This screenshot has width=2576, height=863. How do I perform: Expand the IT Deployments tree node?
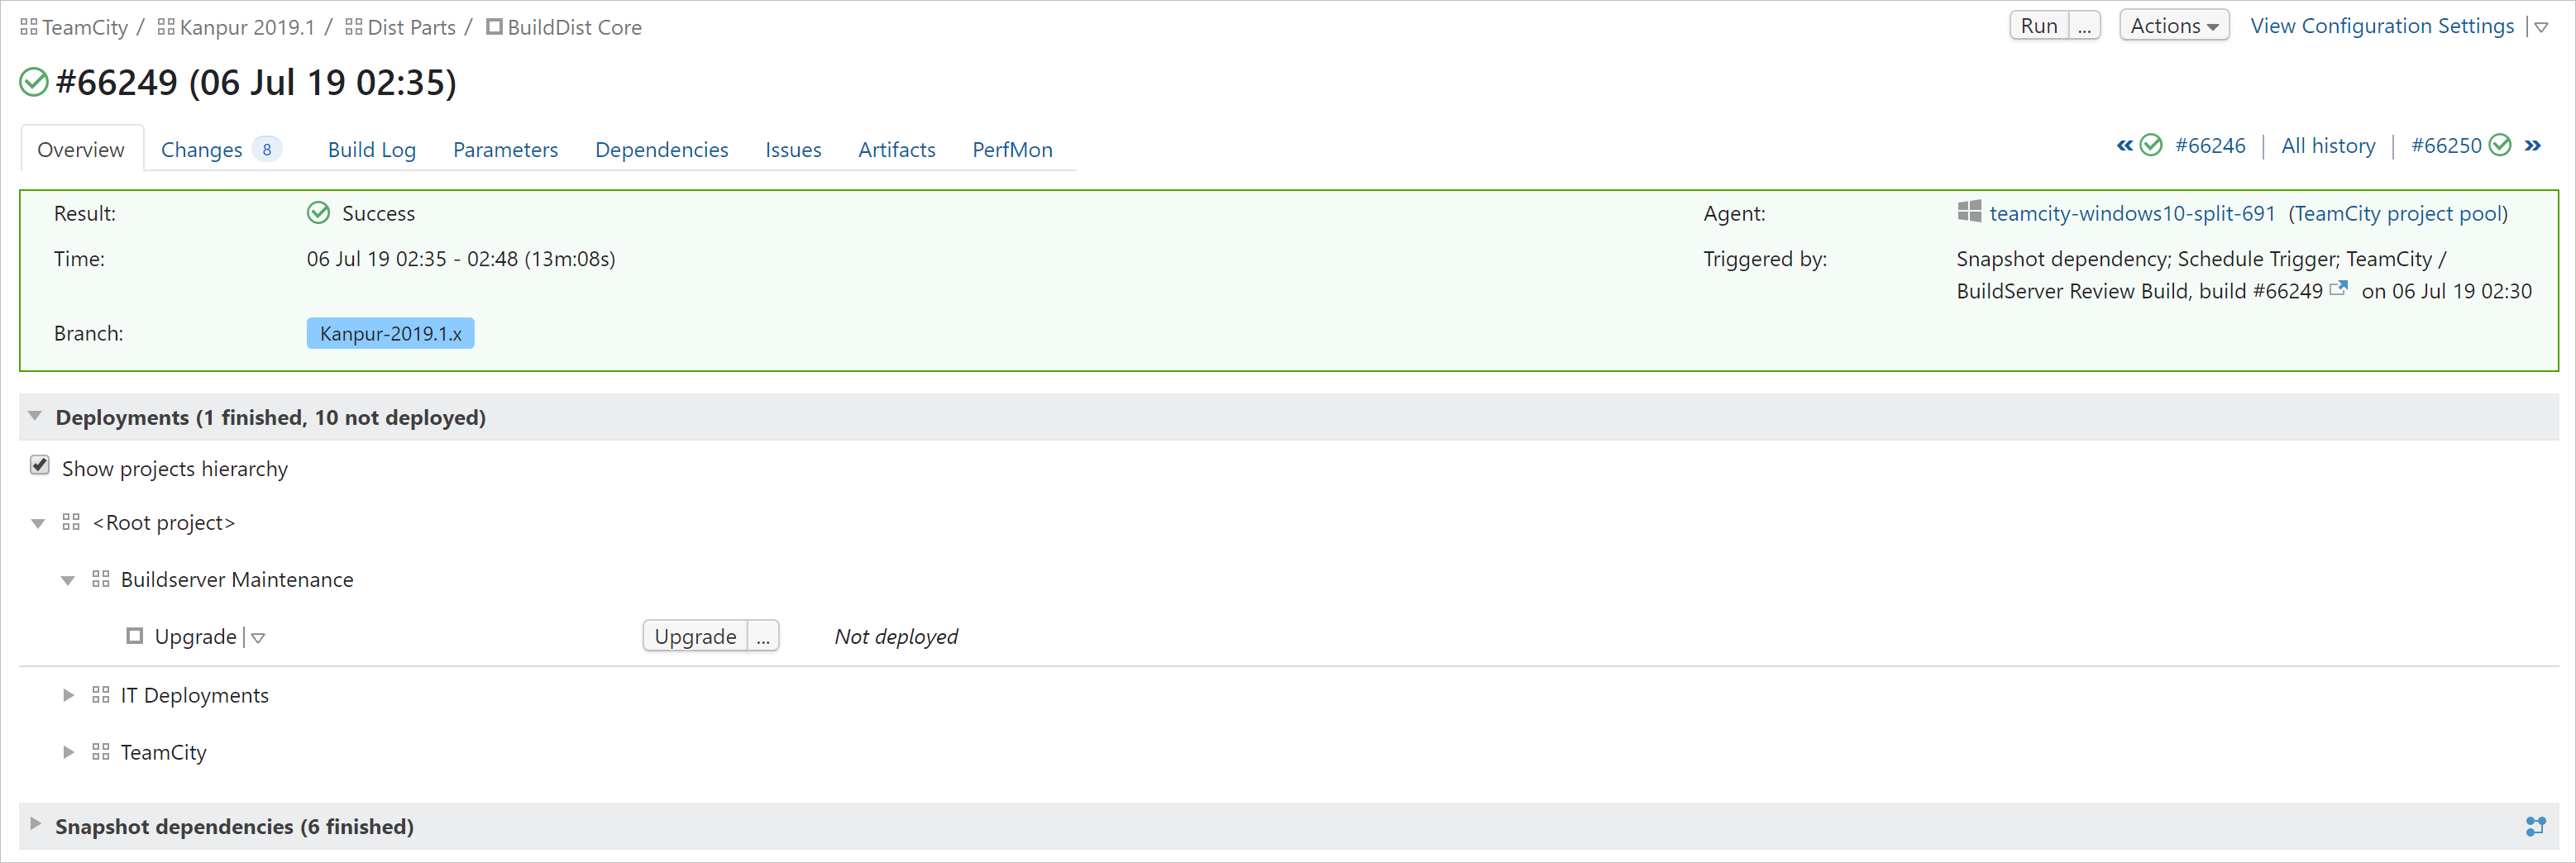[x=68, y=695]
